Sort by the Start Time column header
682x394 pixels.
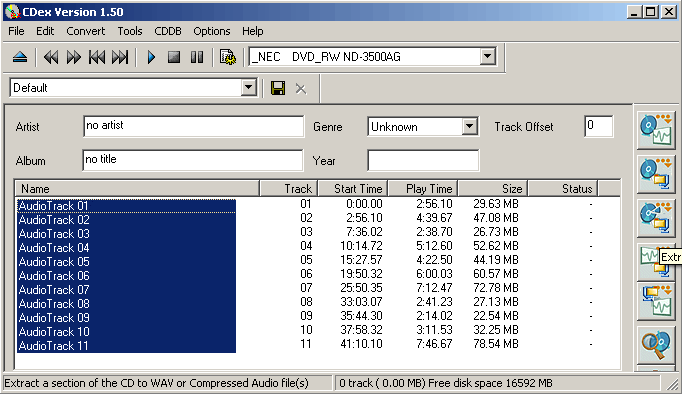tap(353, 189)
